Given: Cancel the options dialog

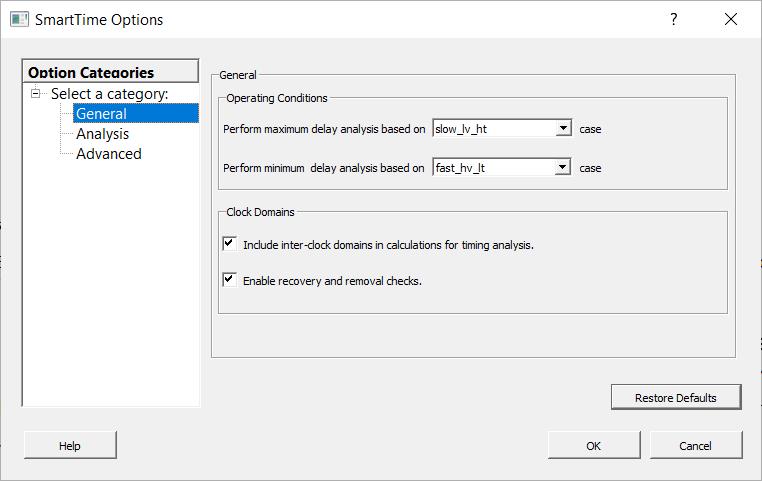Looking at the screenshot, I should point(696,446).
